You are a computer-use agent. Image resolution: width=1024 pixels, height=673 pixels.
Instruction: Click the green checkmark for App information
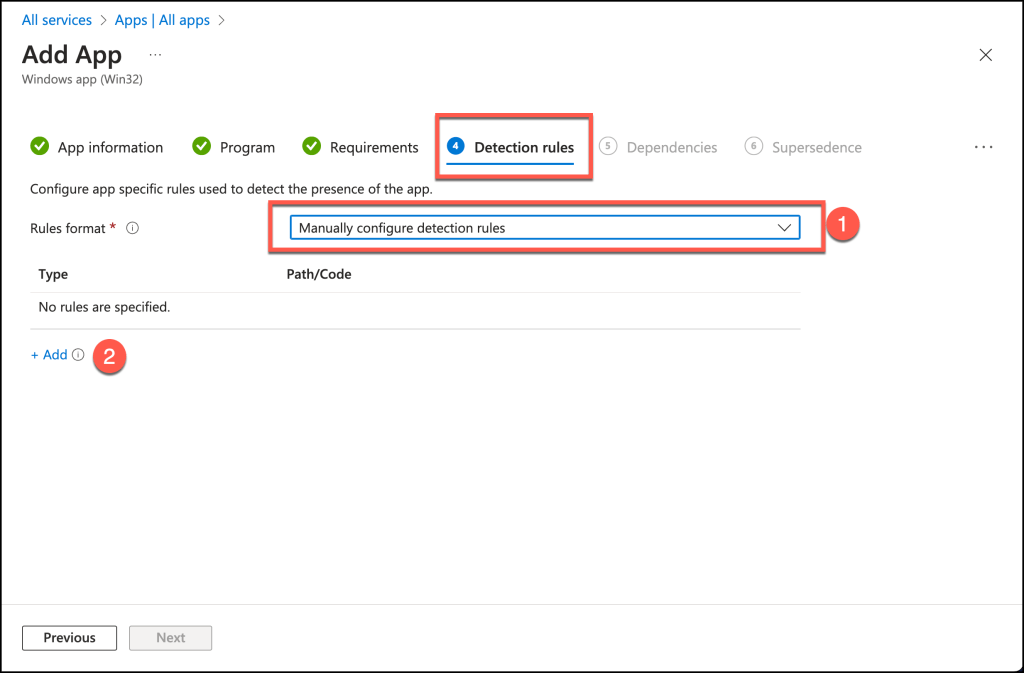click(40, 147)
